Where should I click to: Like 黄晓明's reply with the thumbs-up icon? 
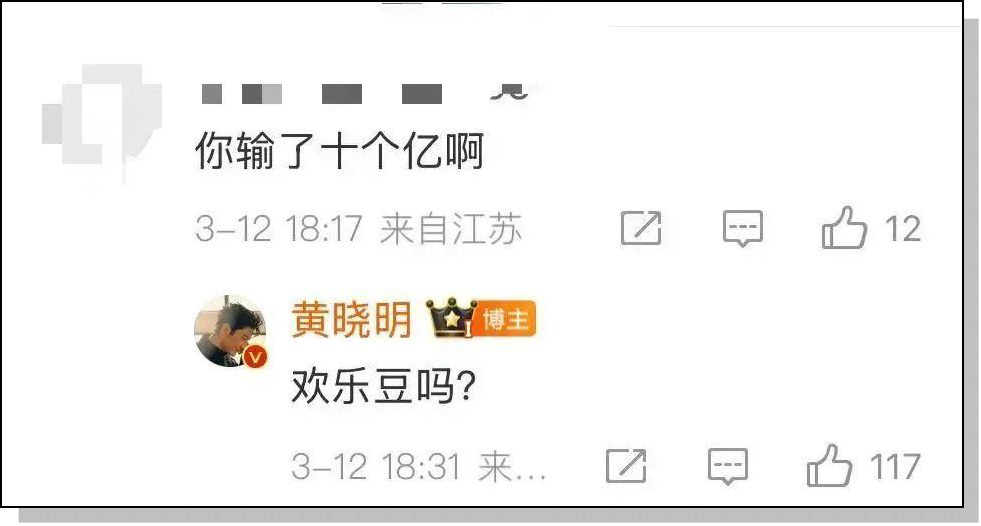830,465
